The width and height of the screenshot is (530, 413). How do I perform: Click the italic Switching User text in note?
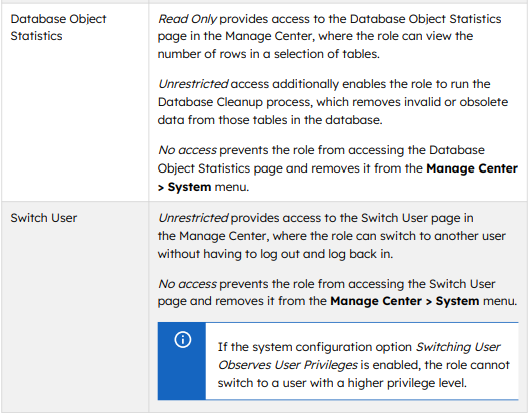458,347
